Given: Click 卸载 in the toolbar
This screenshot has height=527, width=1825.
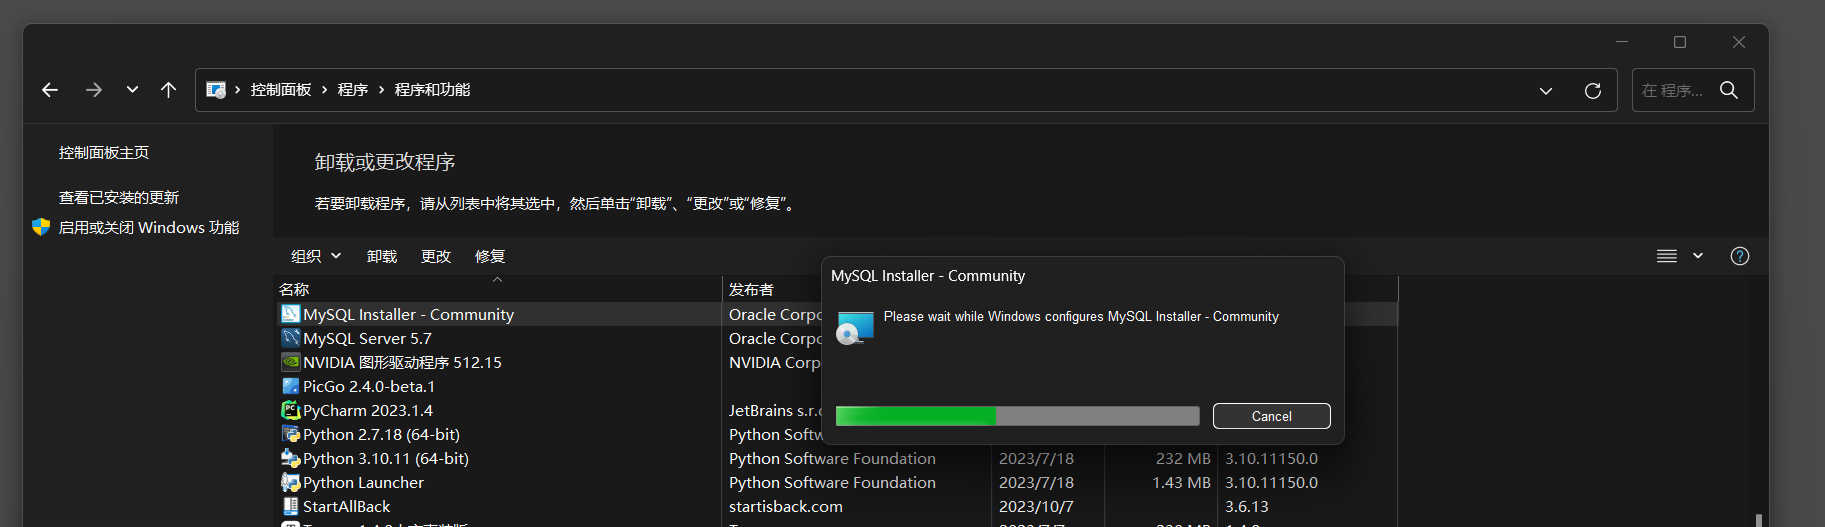Looking at the screenshot, I should tap(382, 256).
